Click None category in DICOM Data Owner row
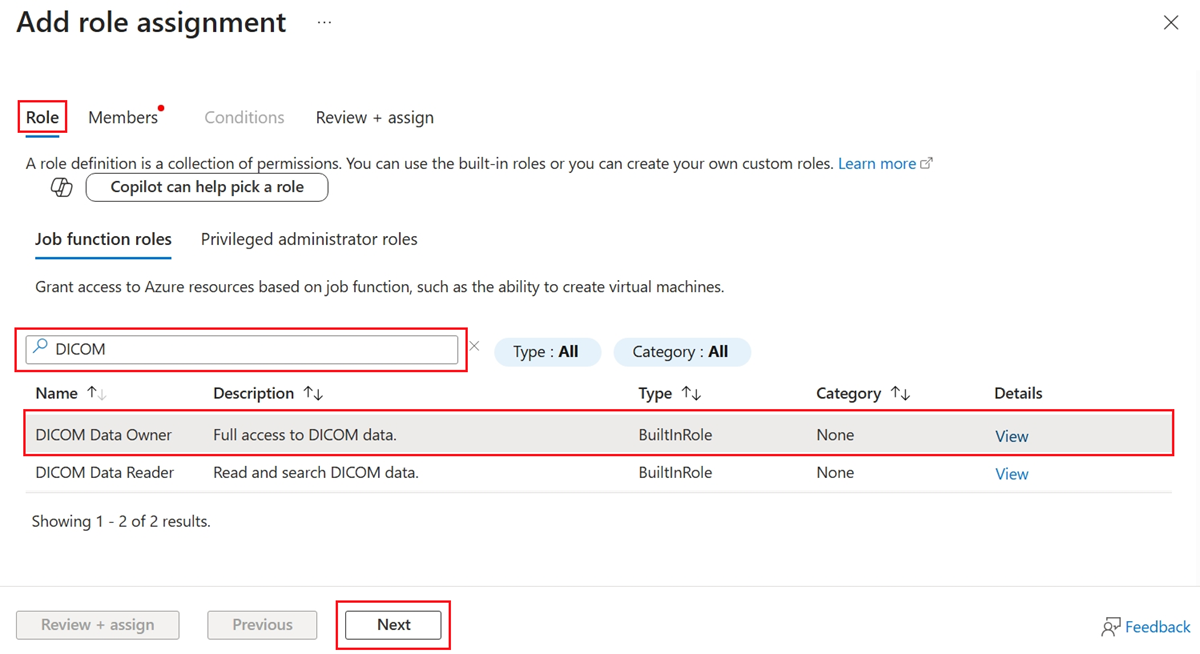 835,435
